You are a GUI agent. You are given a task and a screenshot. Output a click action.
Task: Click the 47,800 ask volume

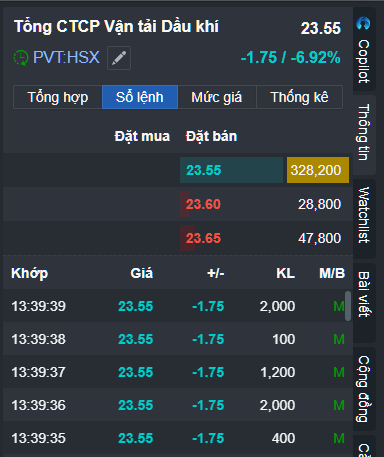pyautogui.click(x=319, y=238)
